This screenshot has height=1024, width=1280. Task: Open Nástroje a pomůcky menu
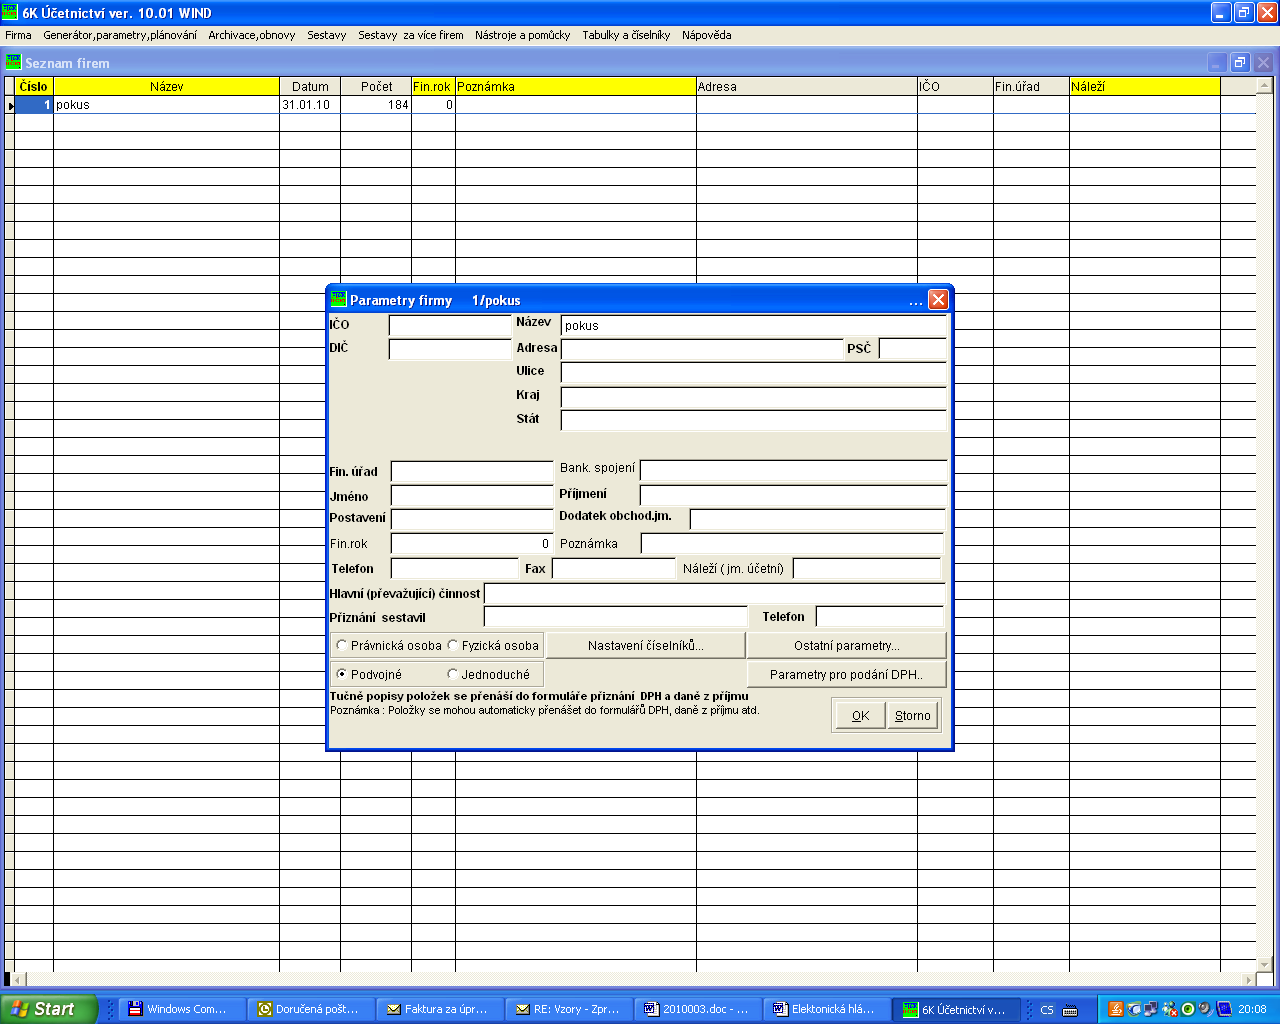(523, 35)
